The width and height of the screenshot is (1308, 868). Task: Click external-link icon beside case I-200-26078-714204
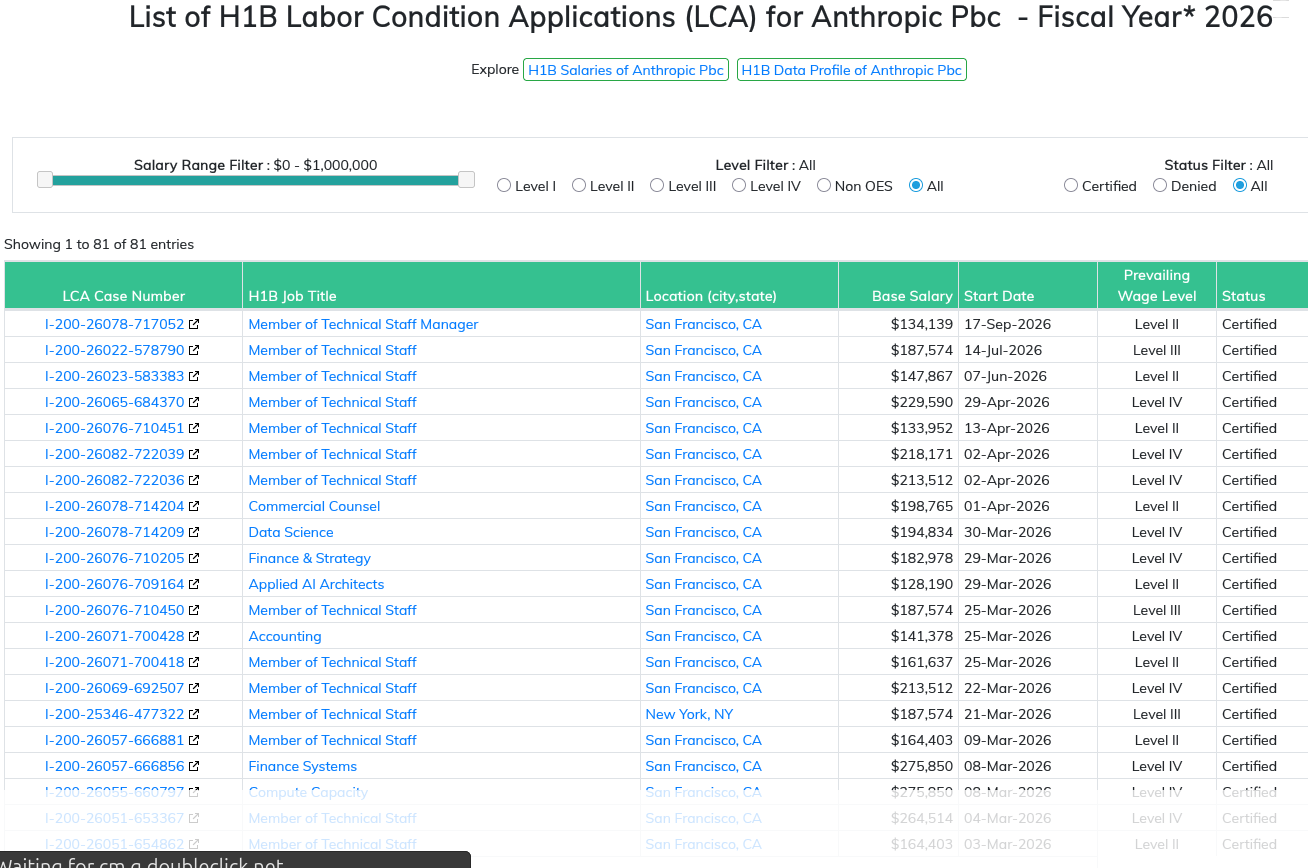(x=194, y=506)
